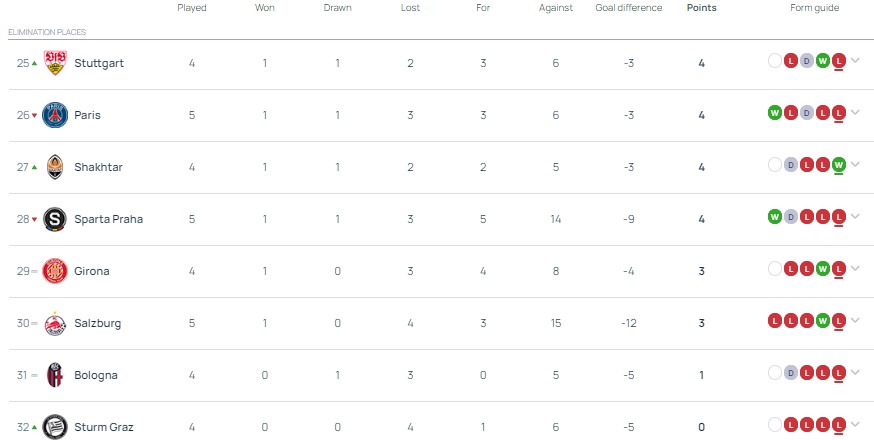This screenshot has height=440, width=874.
Task: Open the Shakhtar team name link
Action: point(98,167)
